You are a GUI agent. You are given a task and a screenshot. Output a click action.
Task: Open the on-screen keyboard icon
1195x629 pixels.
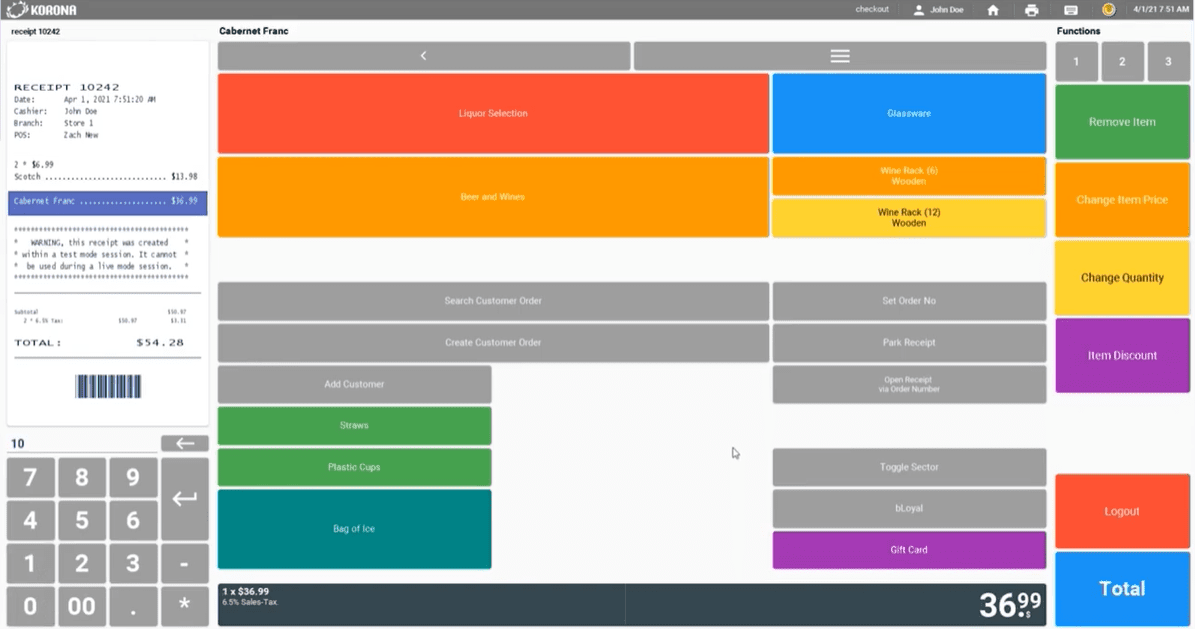click(x=1071, y=10)
